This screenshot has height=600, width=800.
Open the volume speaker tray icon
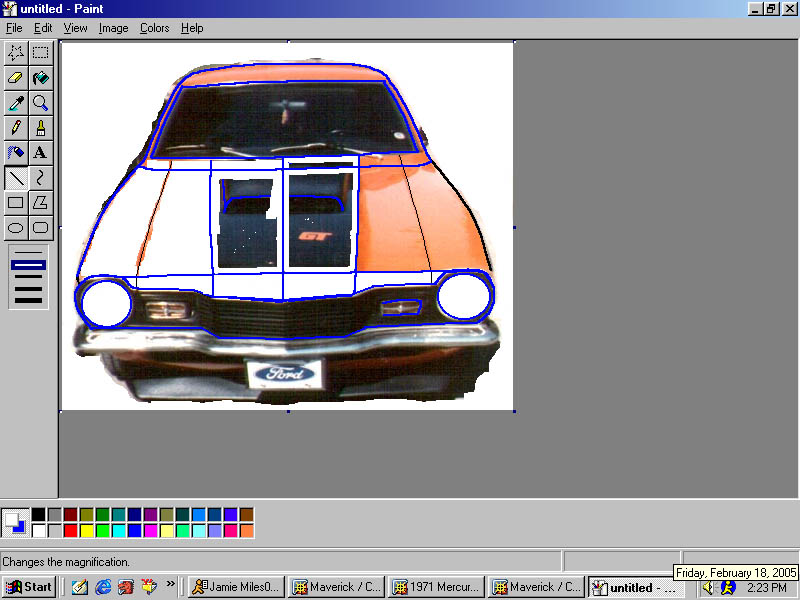(708, 588)
